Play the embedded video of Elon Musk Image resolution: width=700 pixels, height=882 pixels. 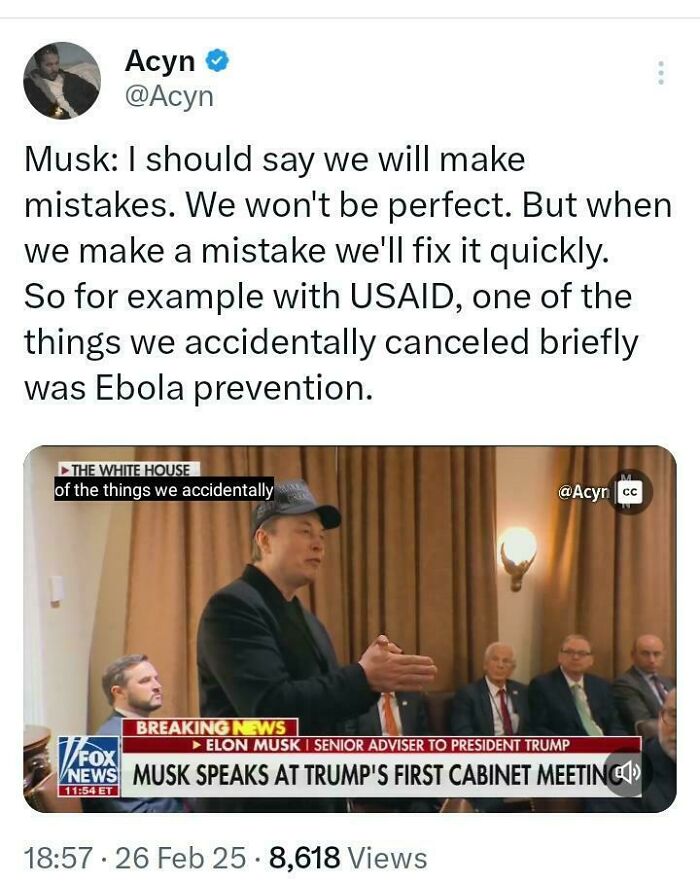click(x=350, y=620)
